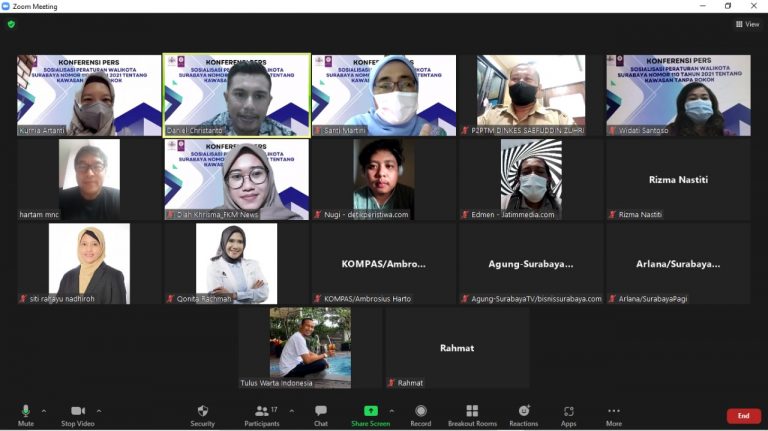Screen dimensions: 768x431
Task: Open the View layout menu
Action: point(747,24)
